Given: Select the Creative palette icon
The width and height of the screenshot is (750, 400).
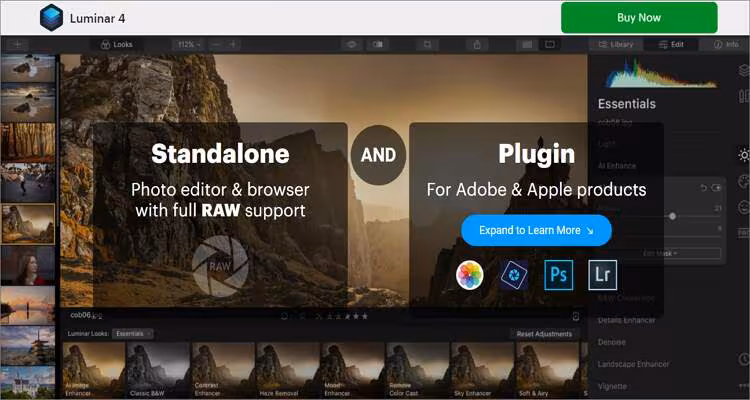Looking at the screenshot, I should click(x=744, y=181).
